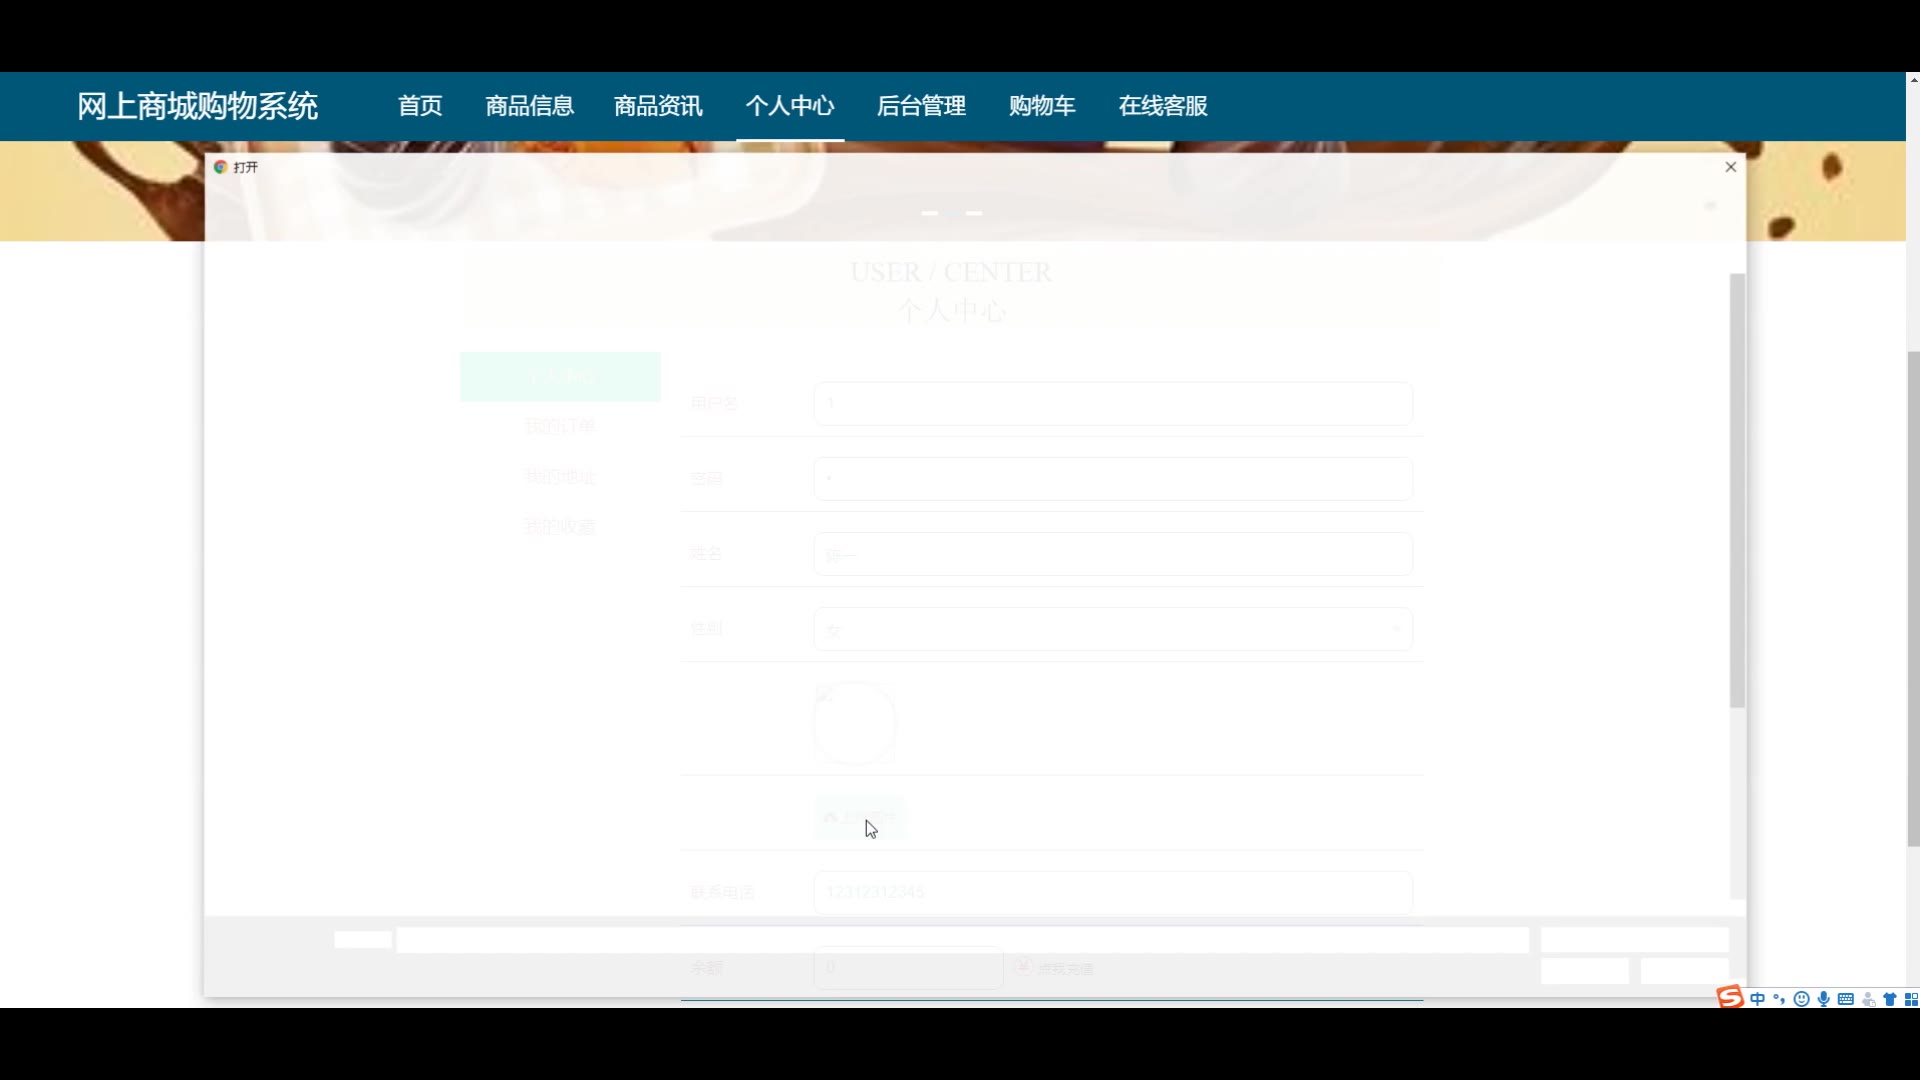Open 后台管理 link in navbar
This screenshot has height=1080, width=1920.
[x=921, y=106]
